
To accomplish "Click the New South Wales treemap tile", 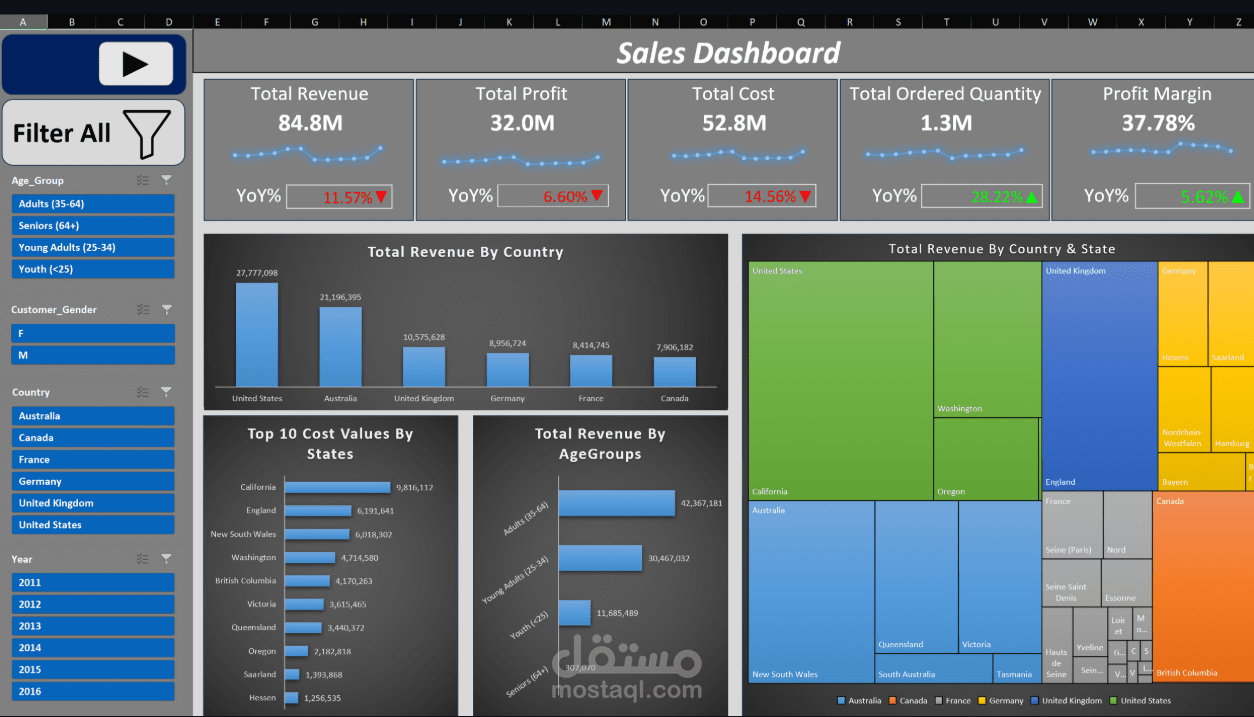I will [x=811, y=591].
